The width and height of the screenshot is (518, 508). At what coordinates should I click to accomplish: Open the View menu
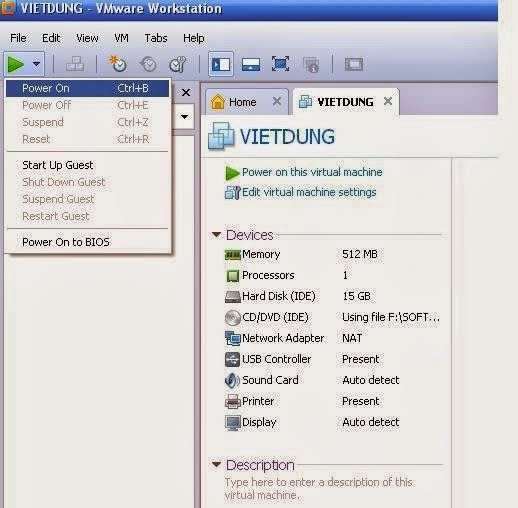click(x=87, y=38)
